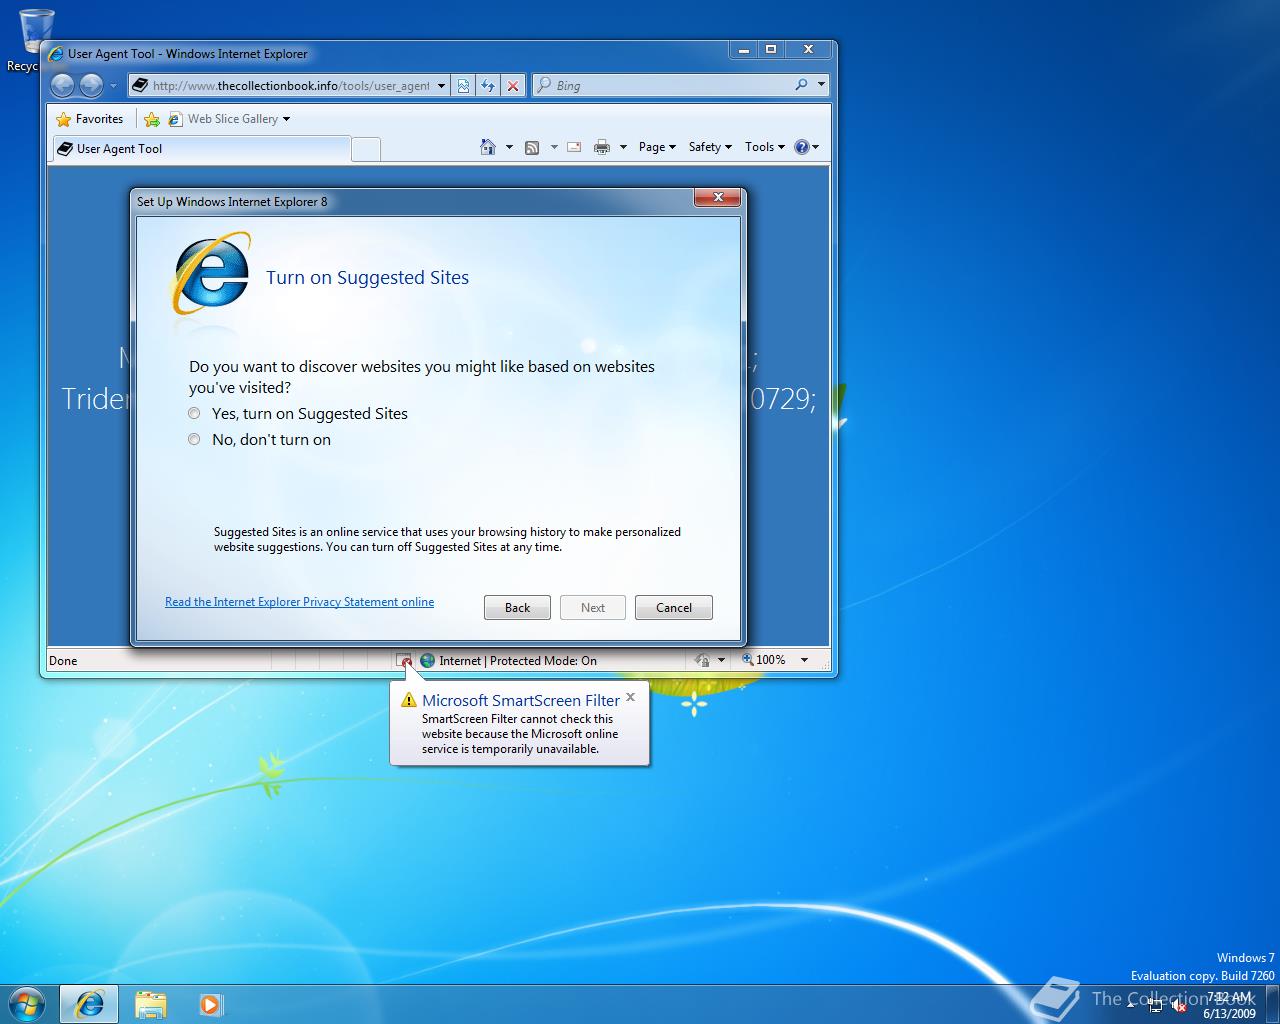Launch Windows Media Player from taskbar
Viewport: 1280px width, 1024px height.
(x=210, y=1004)
